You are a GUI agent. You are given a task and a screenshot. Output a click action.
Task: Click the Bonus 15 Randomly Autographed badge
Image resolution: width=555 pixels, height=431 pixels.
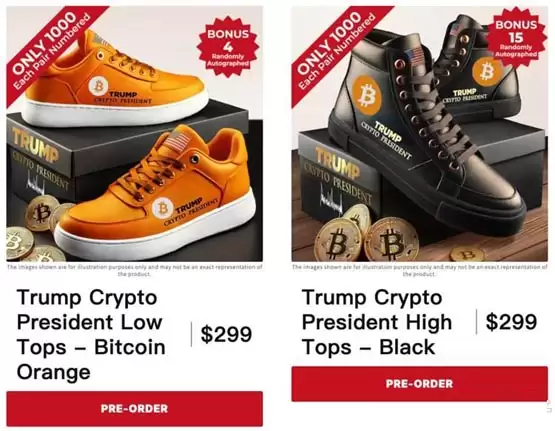pos(516,38)
